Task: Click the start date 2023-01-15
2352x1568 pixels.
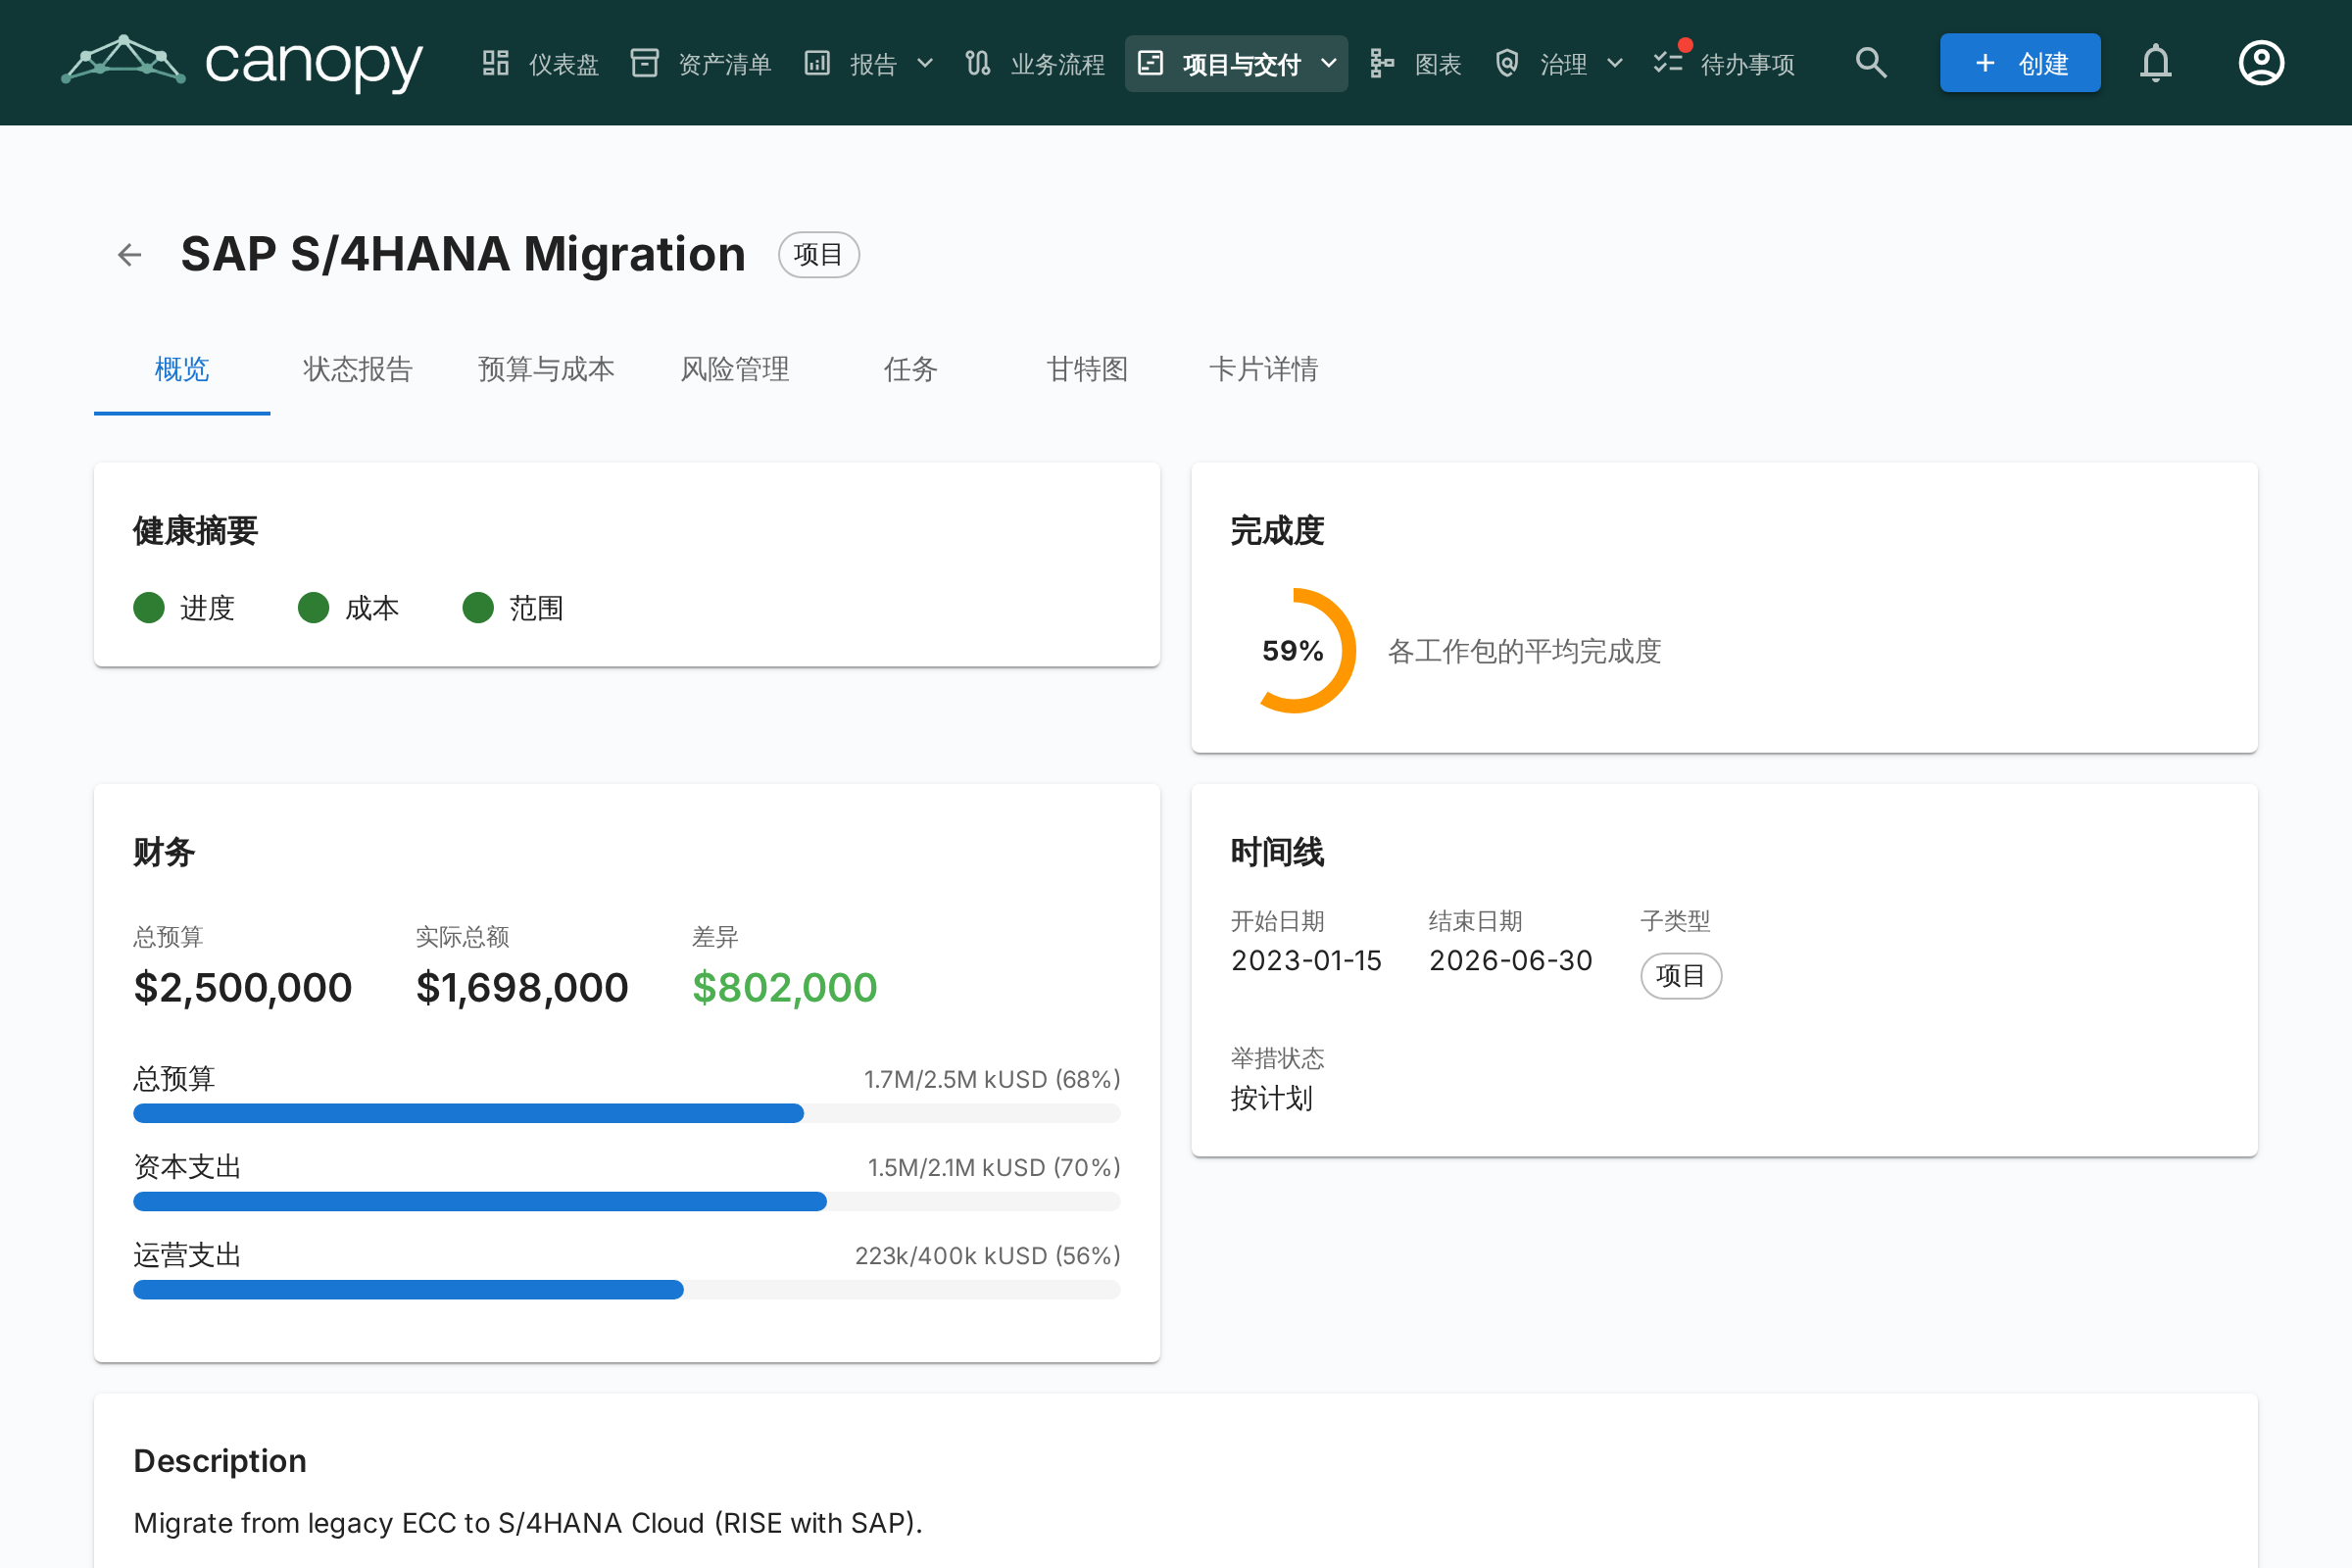Action: click(1306, 961)
